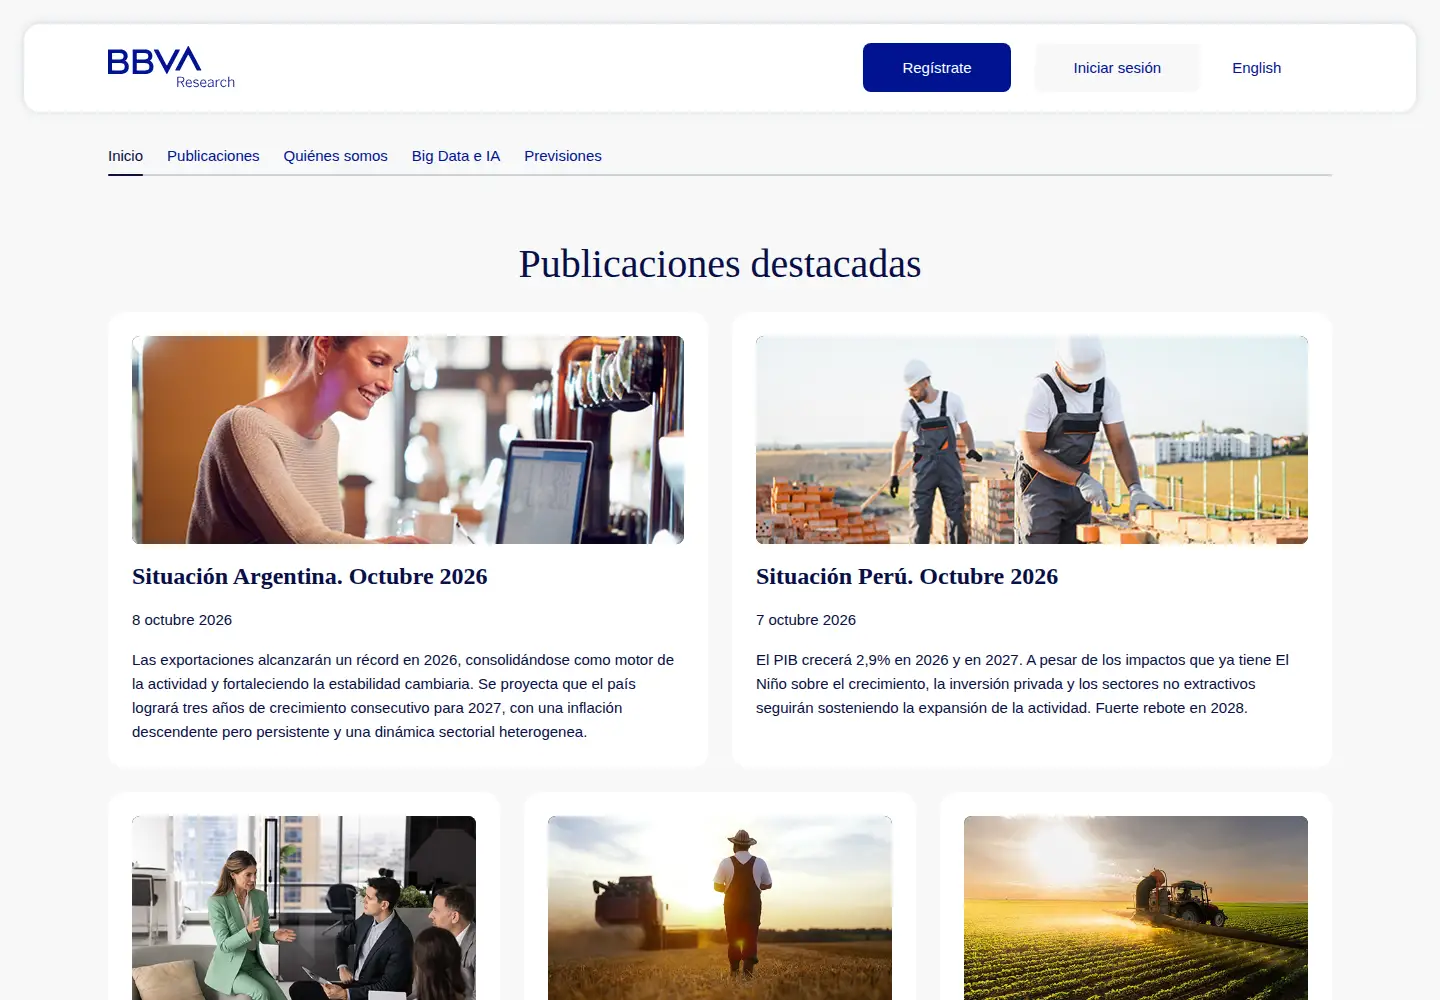Select the Inicio tab
The width and height of the screenshot is (1440, 1000).
click(x=125, y=156)
